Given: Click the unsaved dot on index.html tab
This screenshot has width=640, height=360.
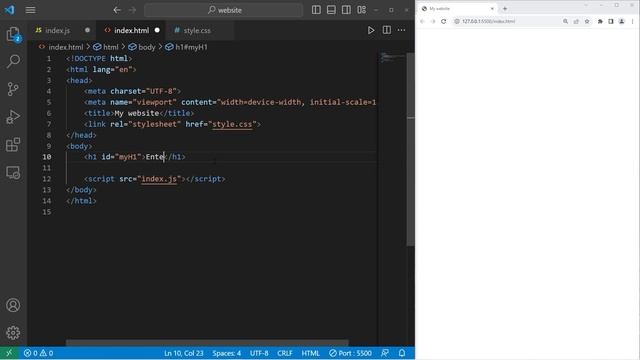Looking at the screenshot, I should point(157,30).
